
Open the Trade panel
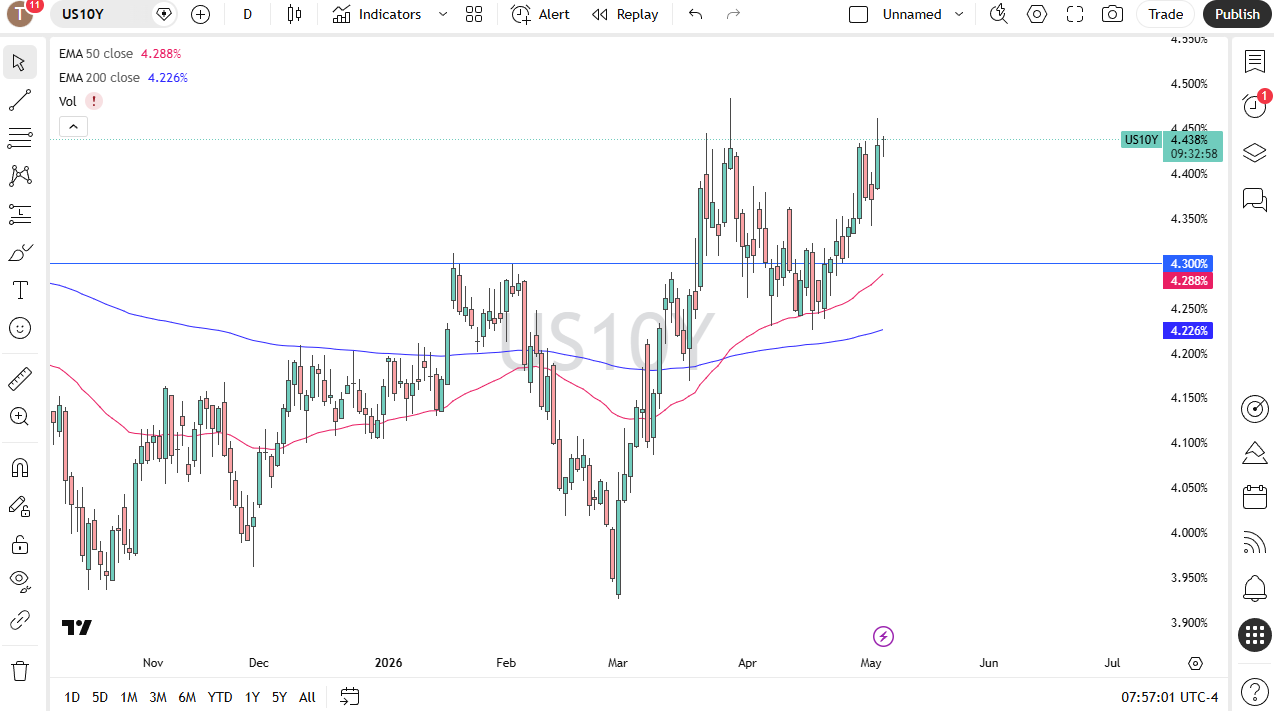[1165, 14]
